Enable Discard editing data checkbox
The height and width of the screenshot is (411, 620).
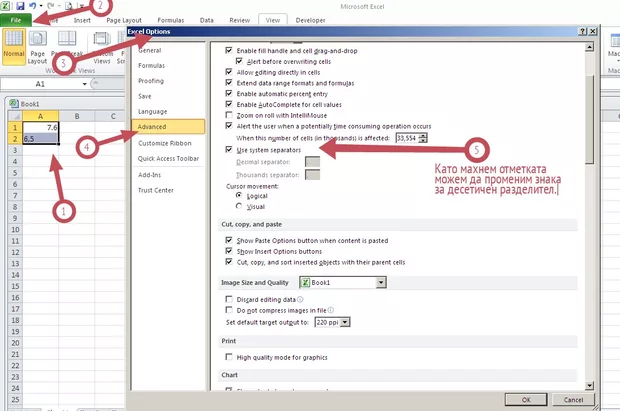tap(229, 299)
